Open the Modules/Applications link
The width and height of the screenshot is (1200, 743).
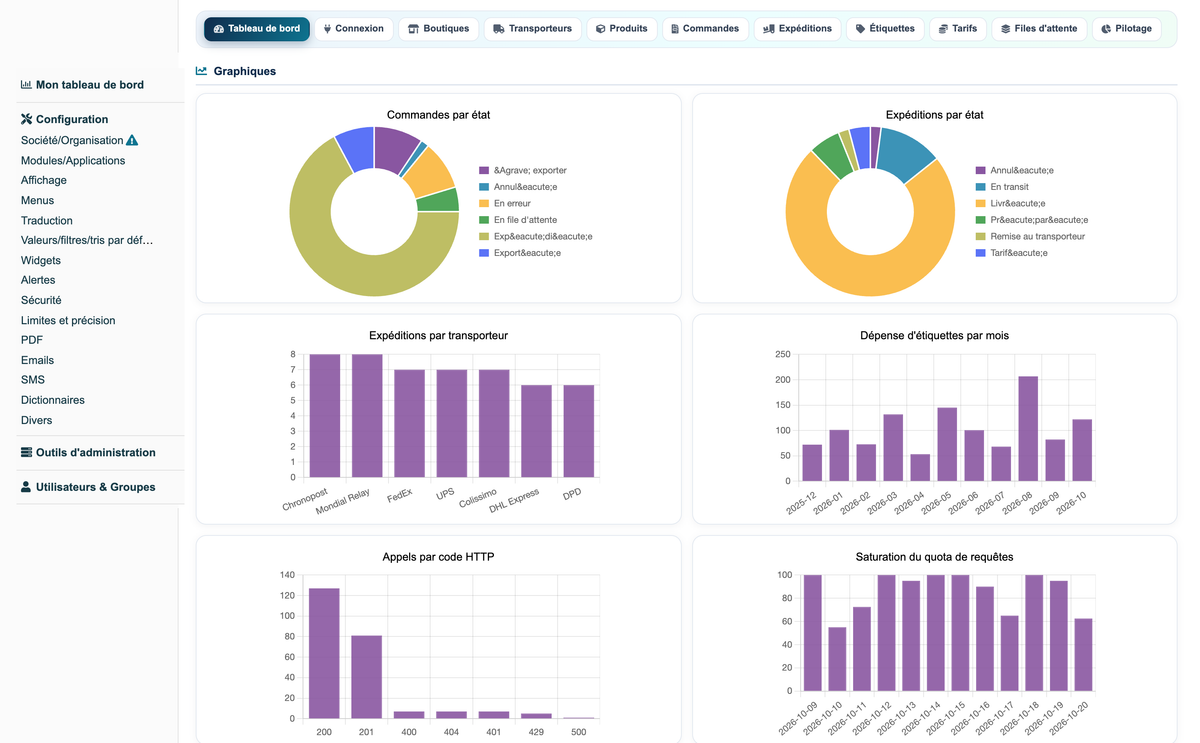coord(73,160)
